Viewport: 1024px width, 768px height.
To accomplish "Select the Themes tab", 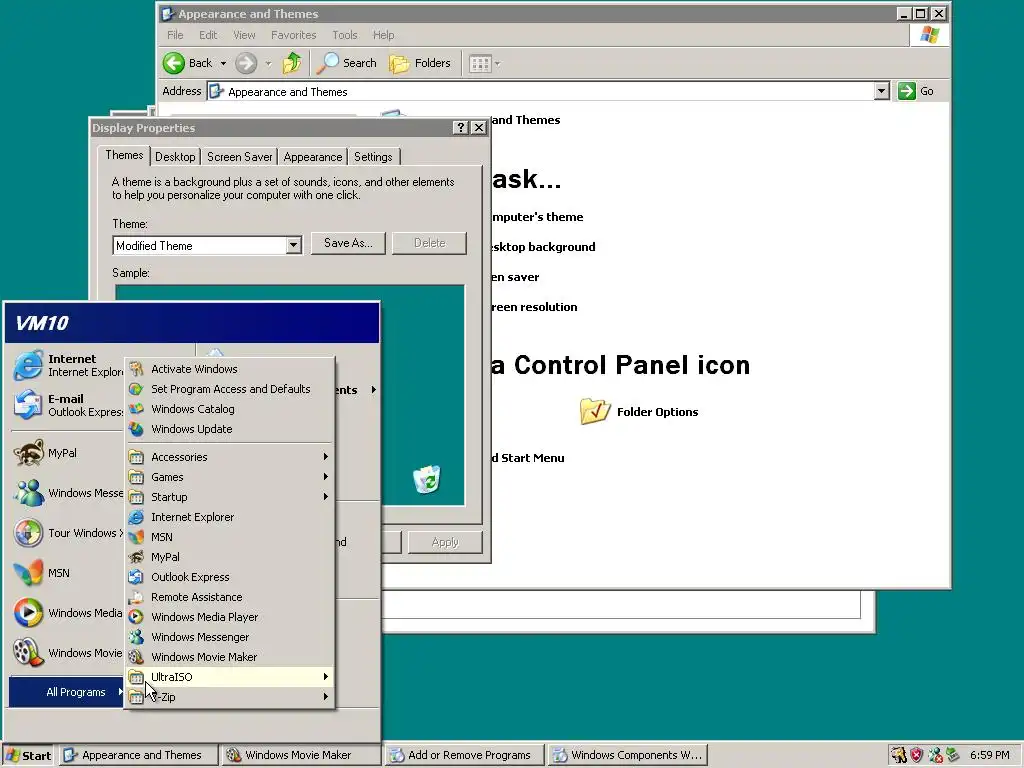I will [x=124, y=155].
